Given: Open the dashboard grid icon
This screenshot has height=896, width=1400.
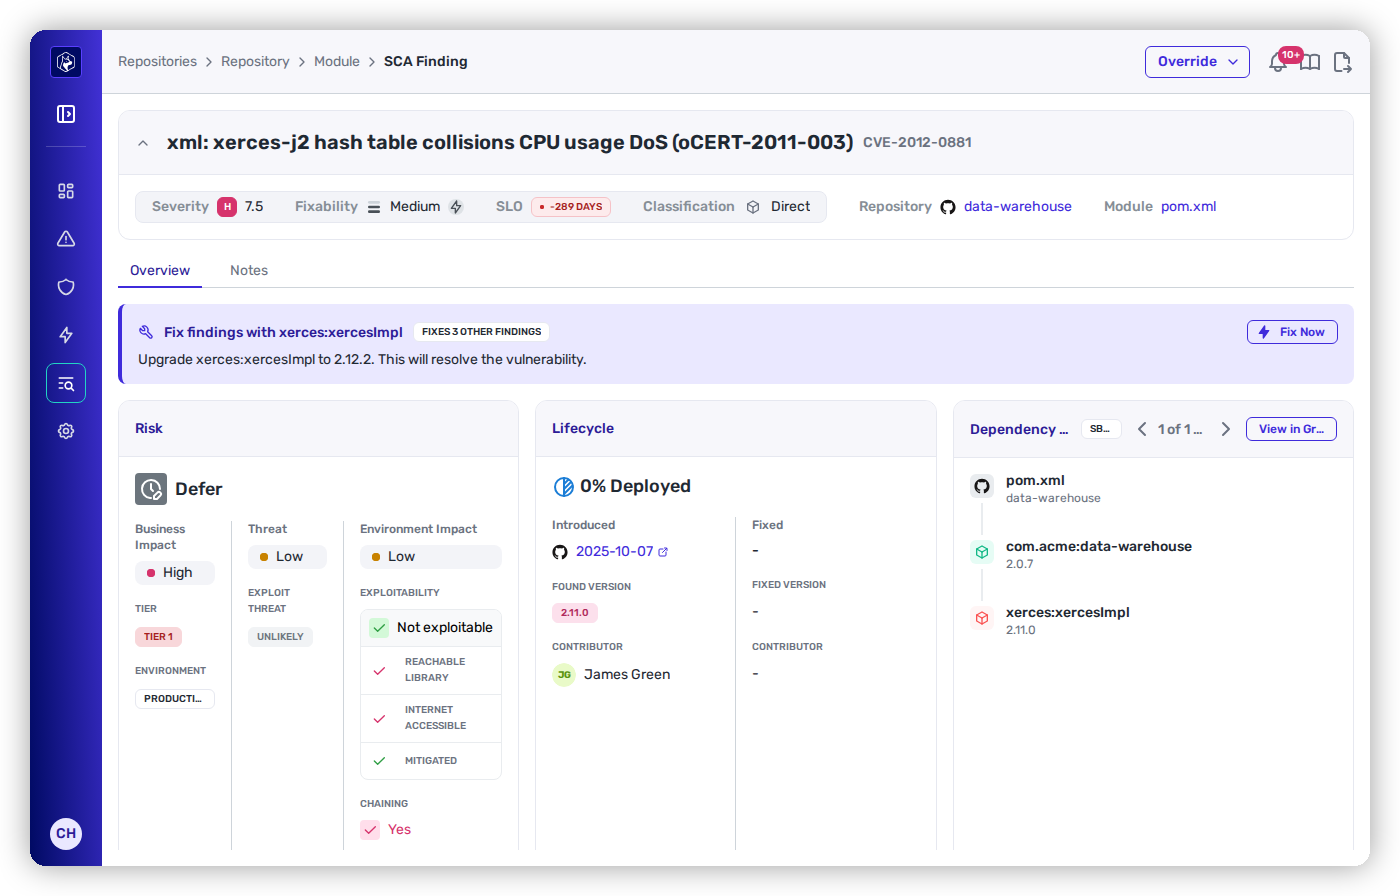Looking at the screenshot, I should tap(66, 191).
